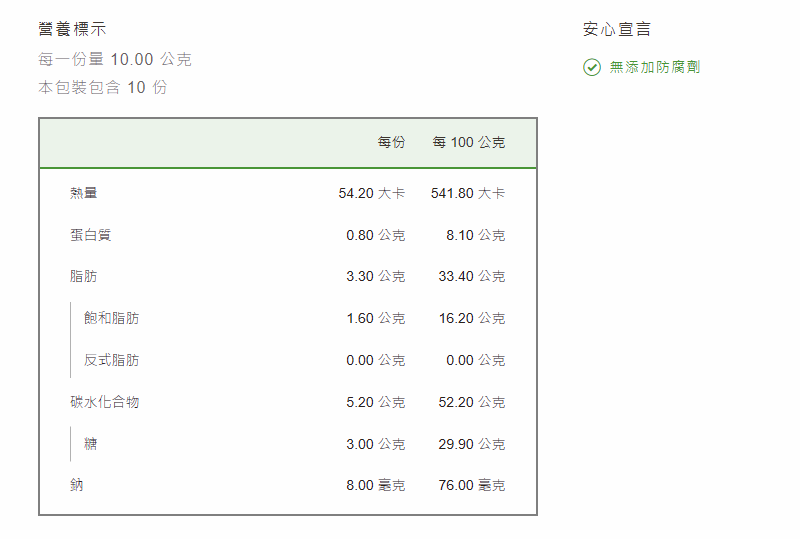Select the 安心宣言 heading
The width and height of the screenshot is (800, 539).
click(617, 30)
